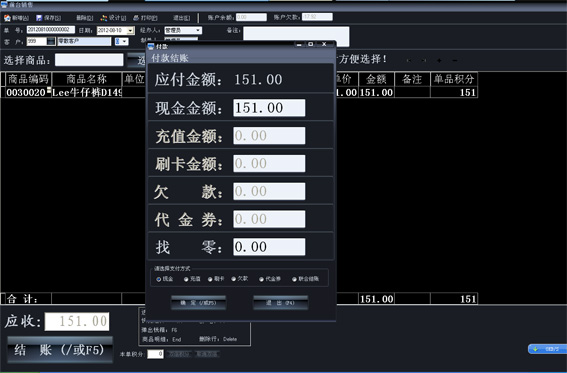Click the 退出 (F4) button in payment dialog
The image size is (567, 373).
point(281,303)
